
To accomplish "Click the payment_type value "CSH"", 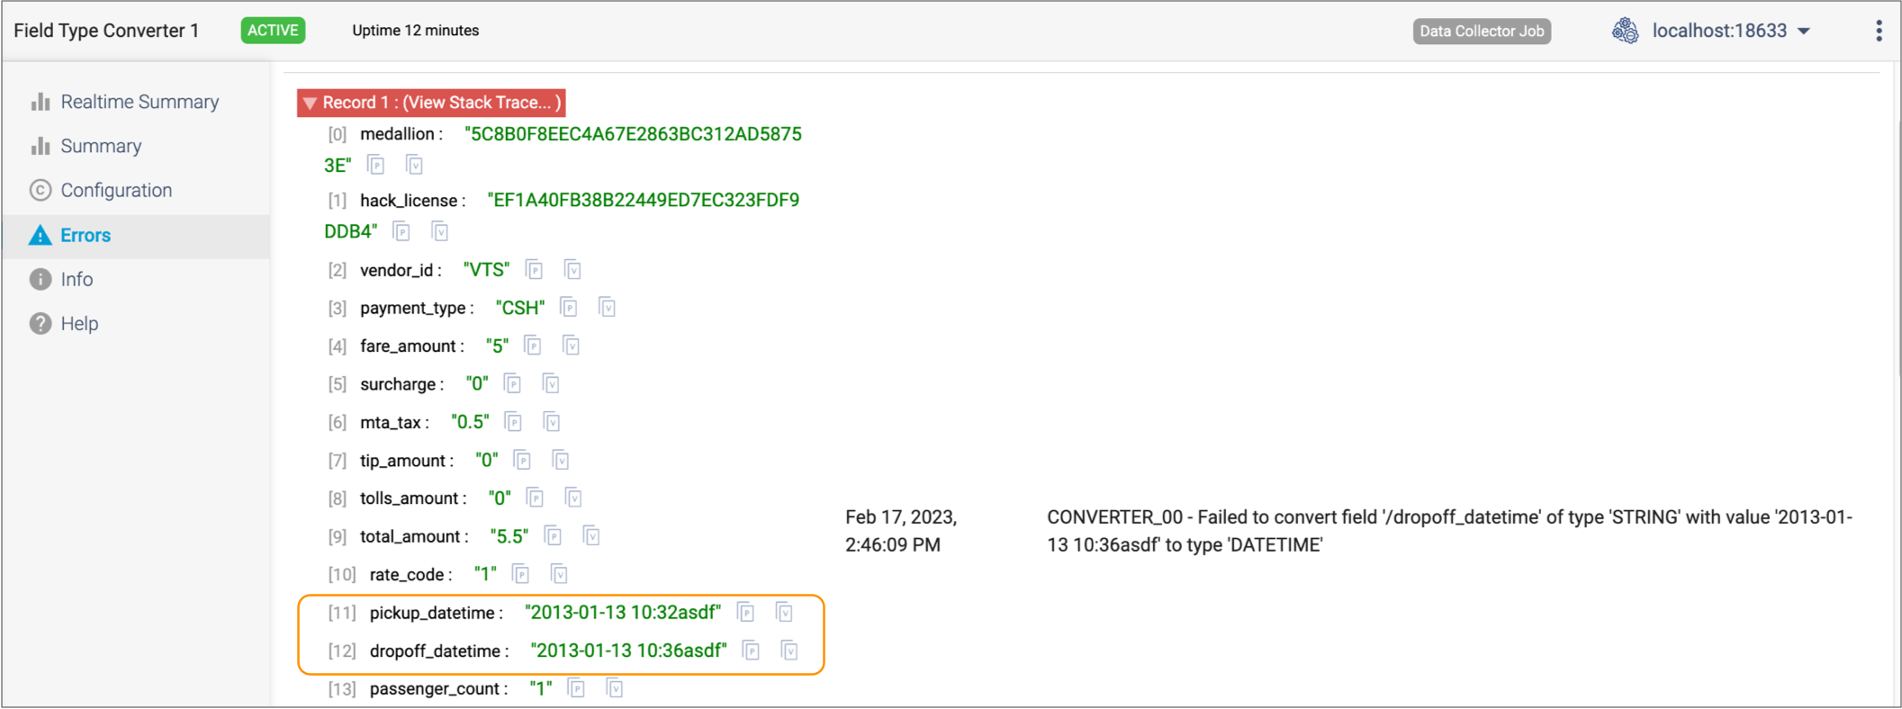I will coord(520,308).
